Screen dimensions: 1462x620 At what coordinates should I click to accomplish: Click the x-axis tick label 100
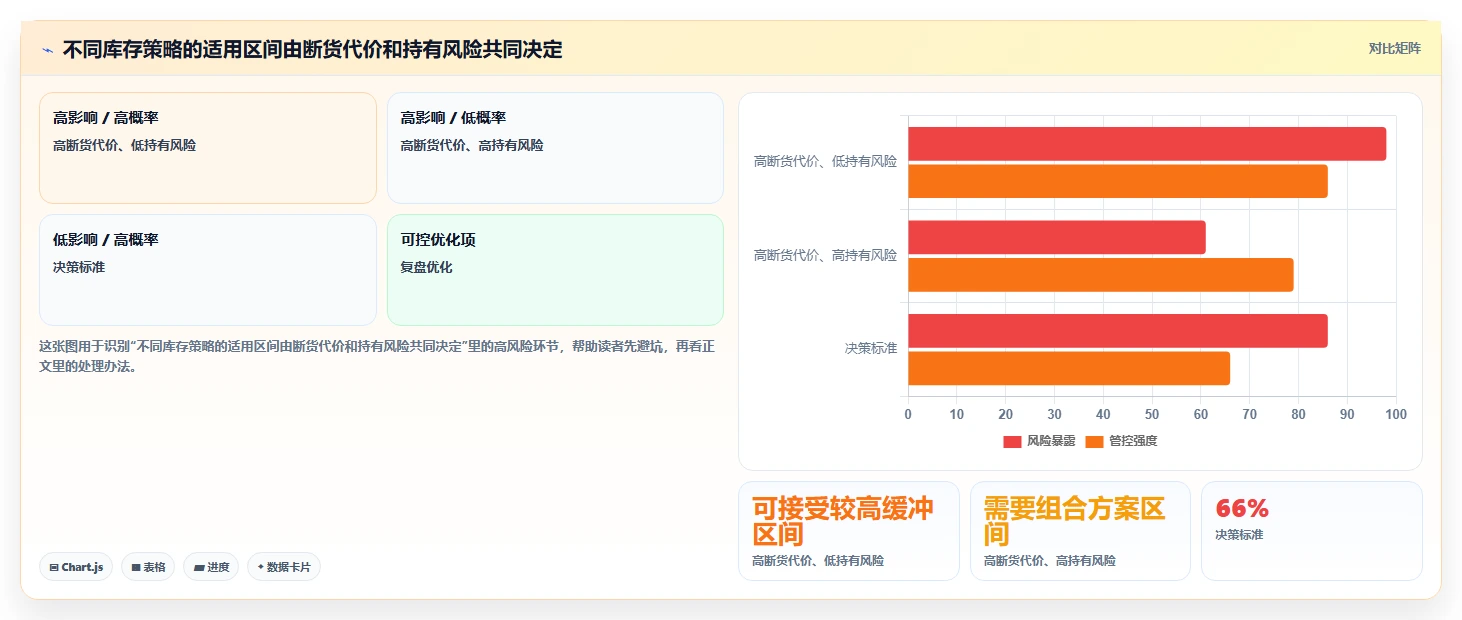click(x=1396, y=415)
